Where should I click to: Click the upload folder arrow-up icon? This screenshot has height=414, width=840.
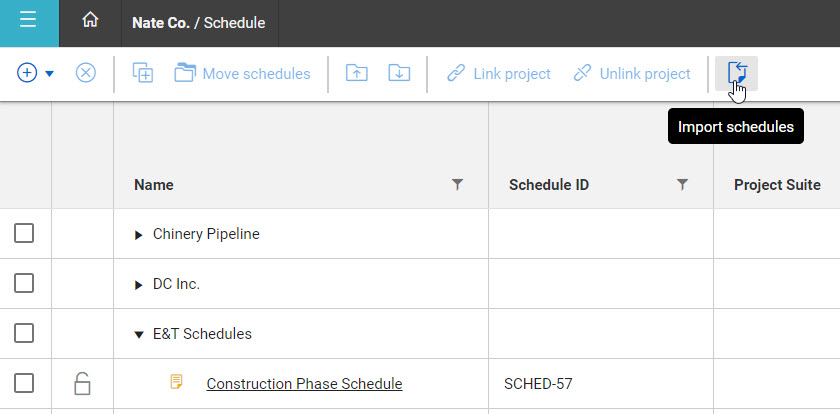coord(356,73)
